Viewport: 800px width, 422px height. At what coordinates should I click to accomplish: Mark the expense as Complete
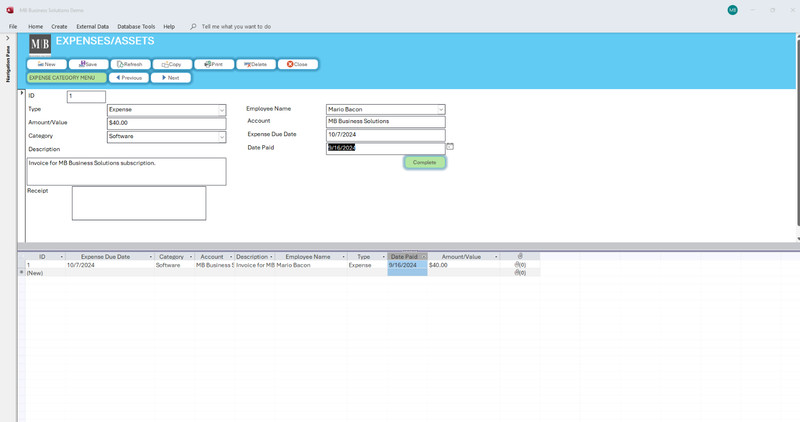[424, 162]
